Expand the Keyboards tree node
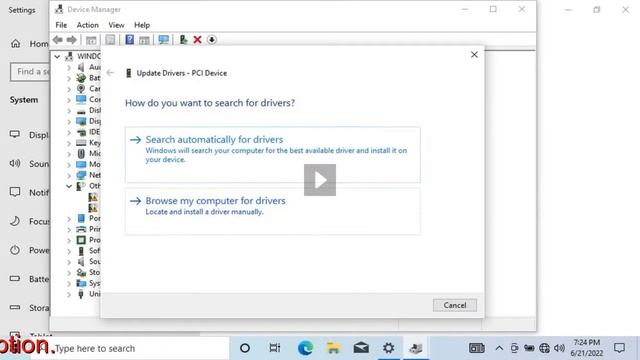Image resolution: width=640 pixels, height=360 pixels. pyautogui.click(x=69, y=143)
